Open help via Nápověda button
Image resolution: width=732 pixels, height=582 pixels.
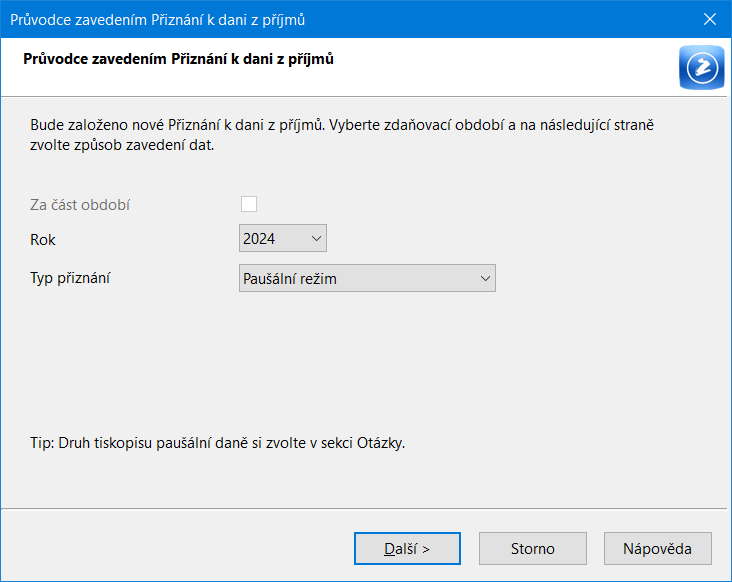pyautogui.click(x=657, y=548)
